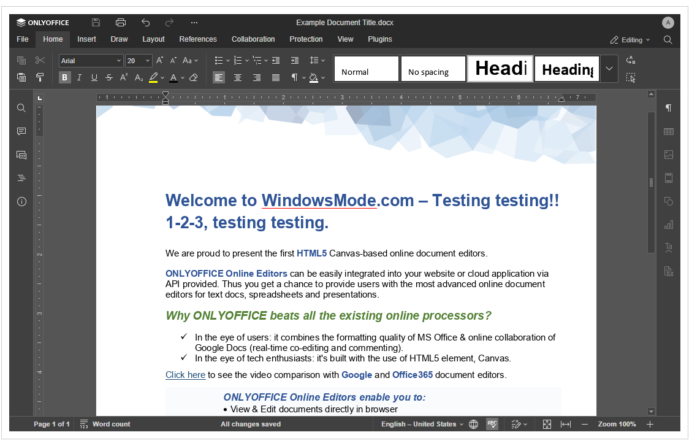700x443 pixels.
Task: Open the three-dots quick access menu
Action: 194,22
